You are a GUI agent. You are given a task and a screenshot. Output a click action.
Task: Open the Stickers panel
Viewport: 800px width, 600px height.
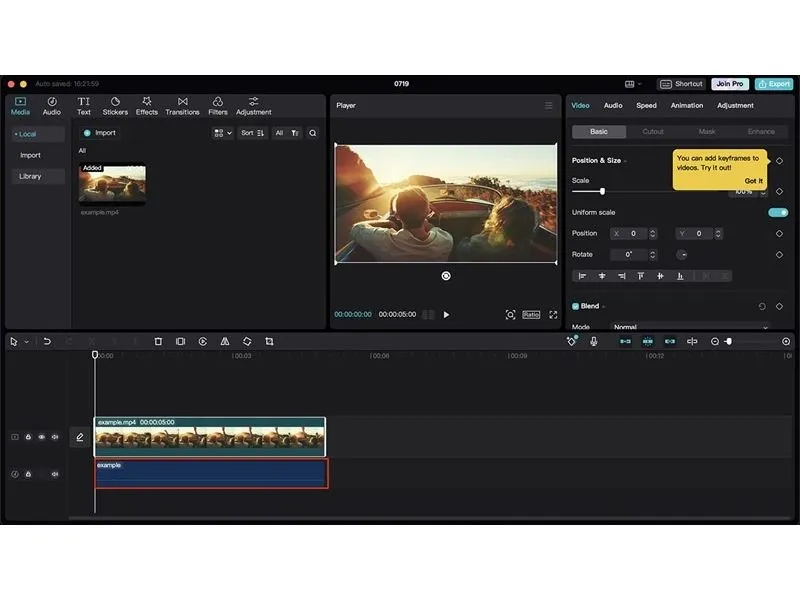(x=115, y=106)
